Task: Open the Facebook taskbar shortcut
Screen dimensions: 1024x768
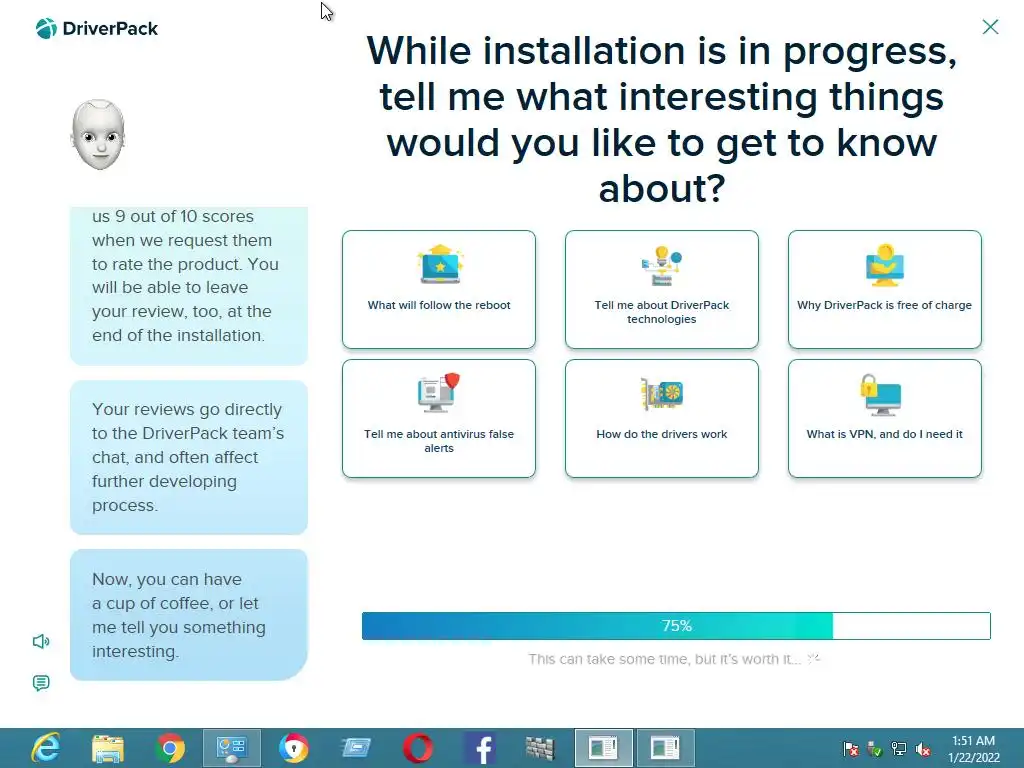Action: point(480,748)
